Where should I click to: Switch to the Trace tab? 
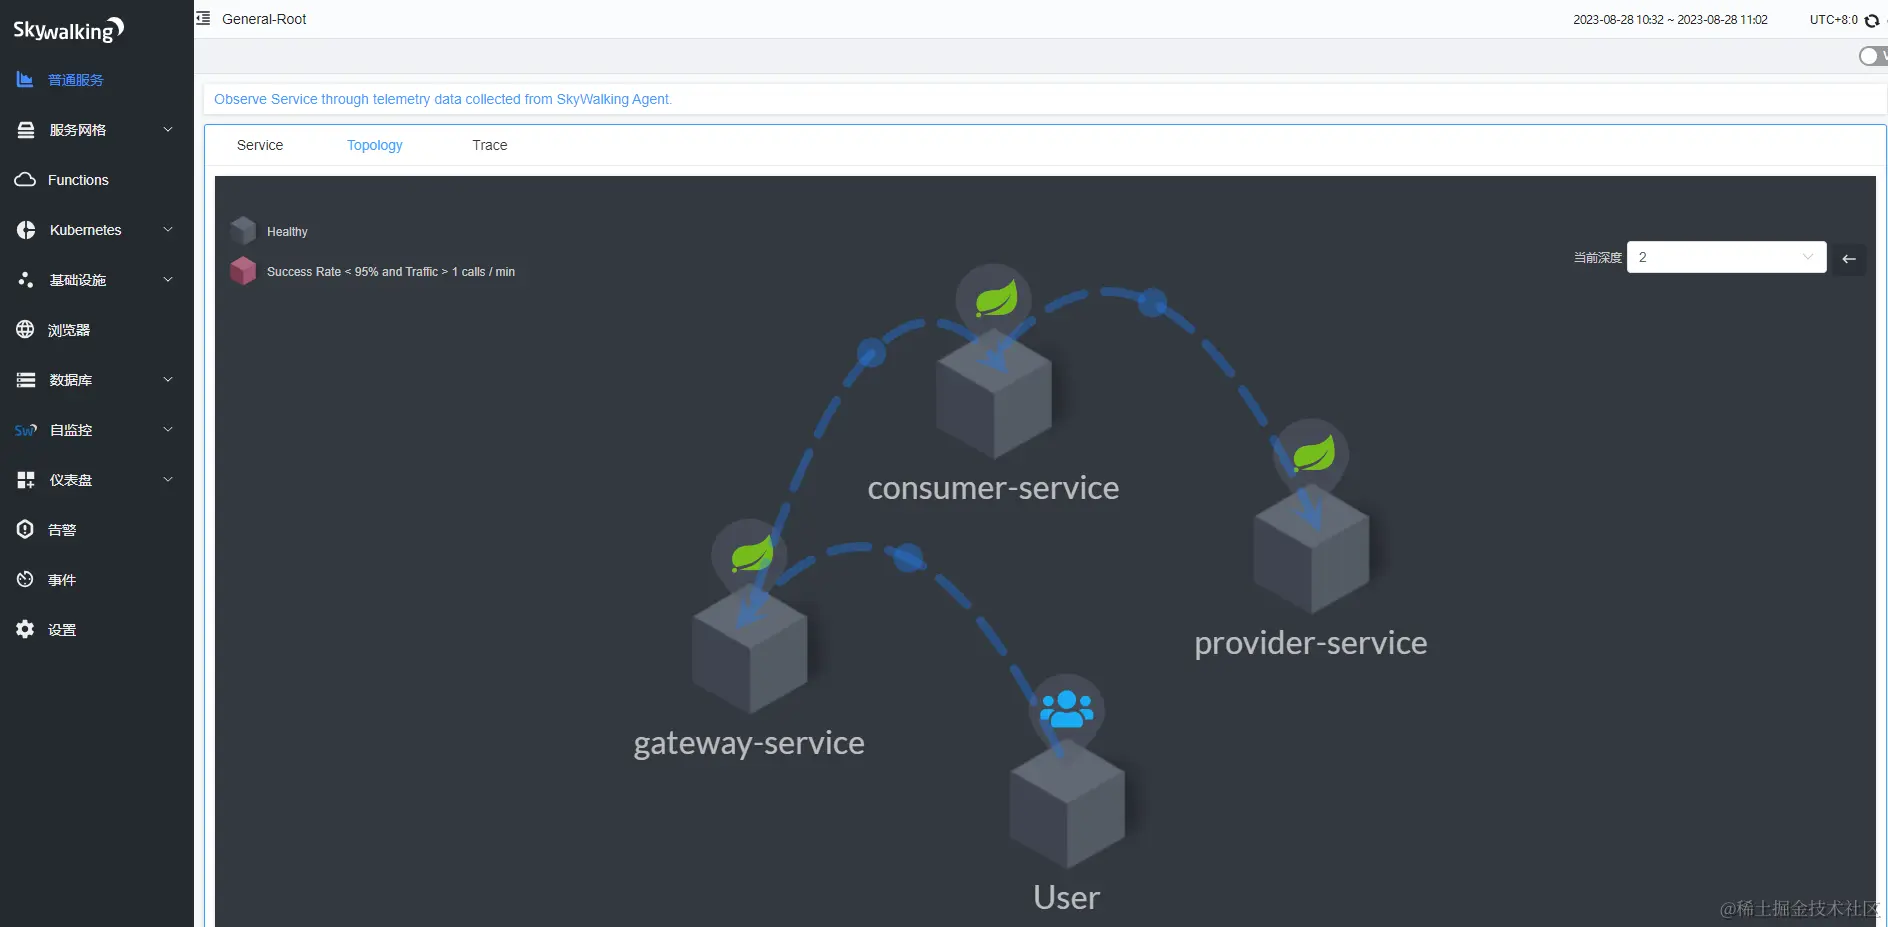tap(490, 145)
